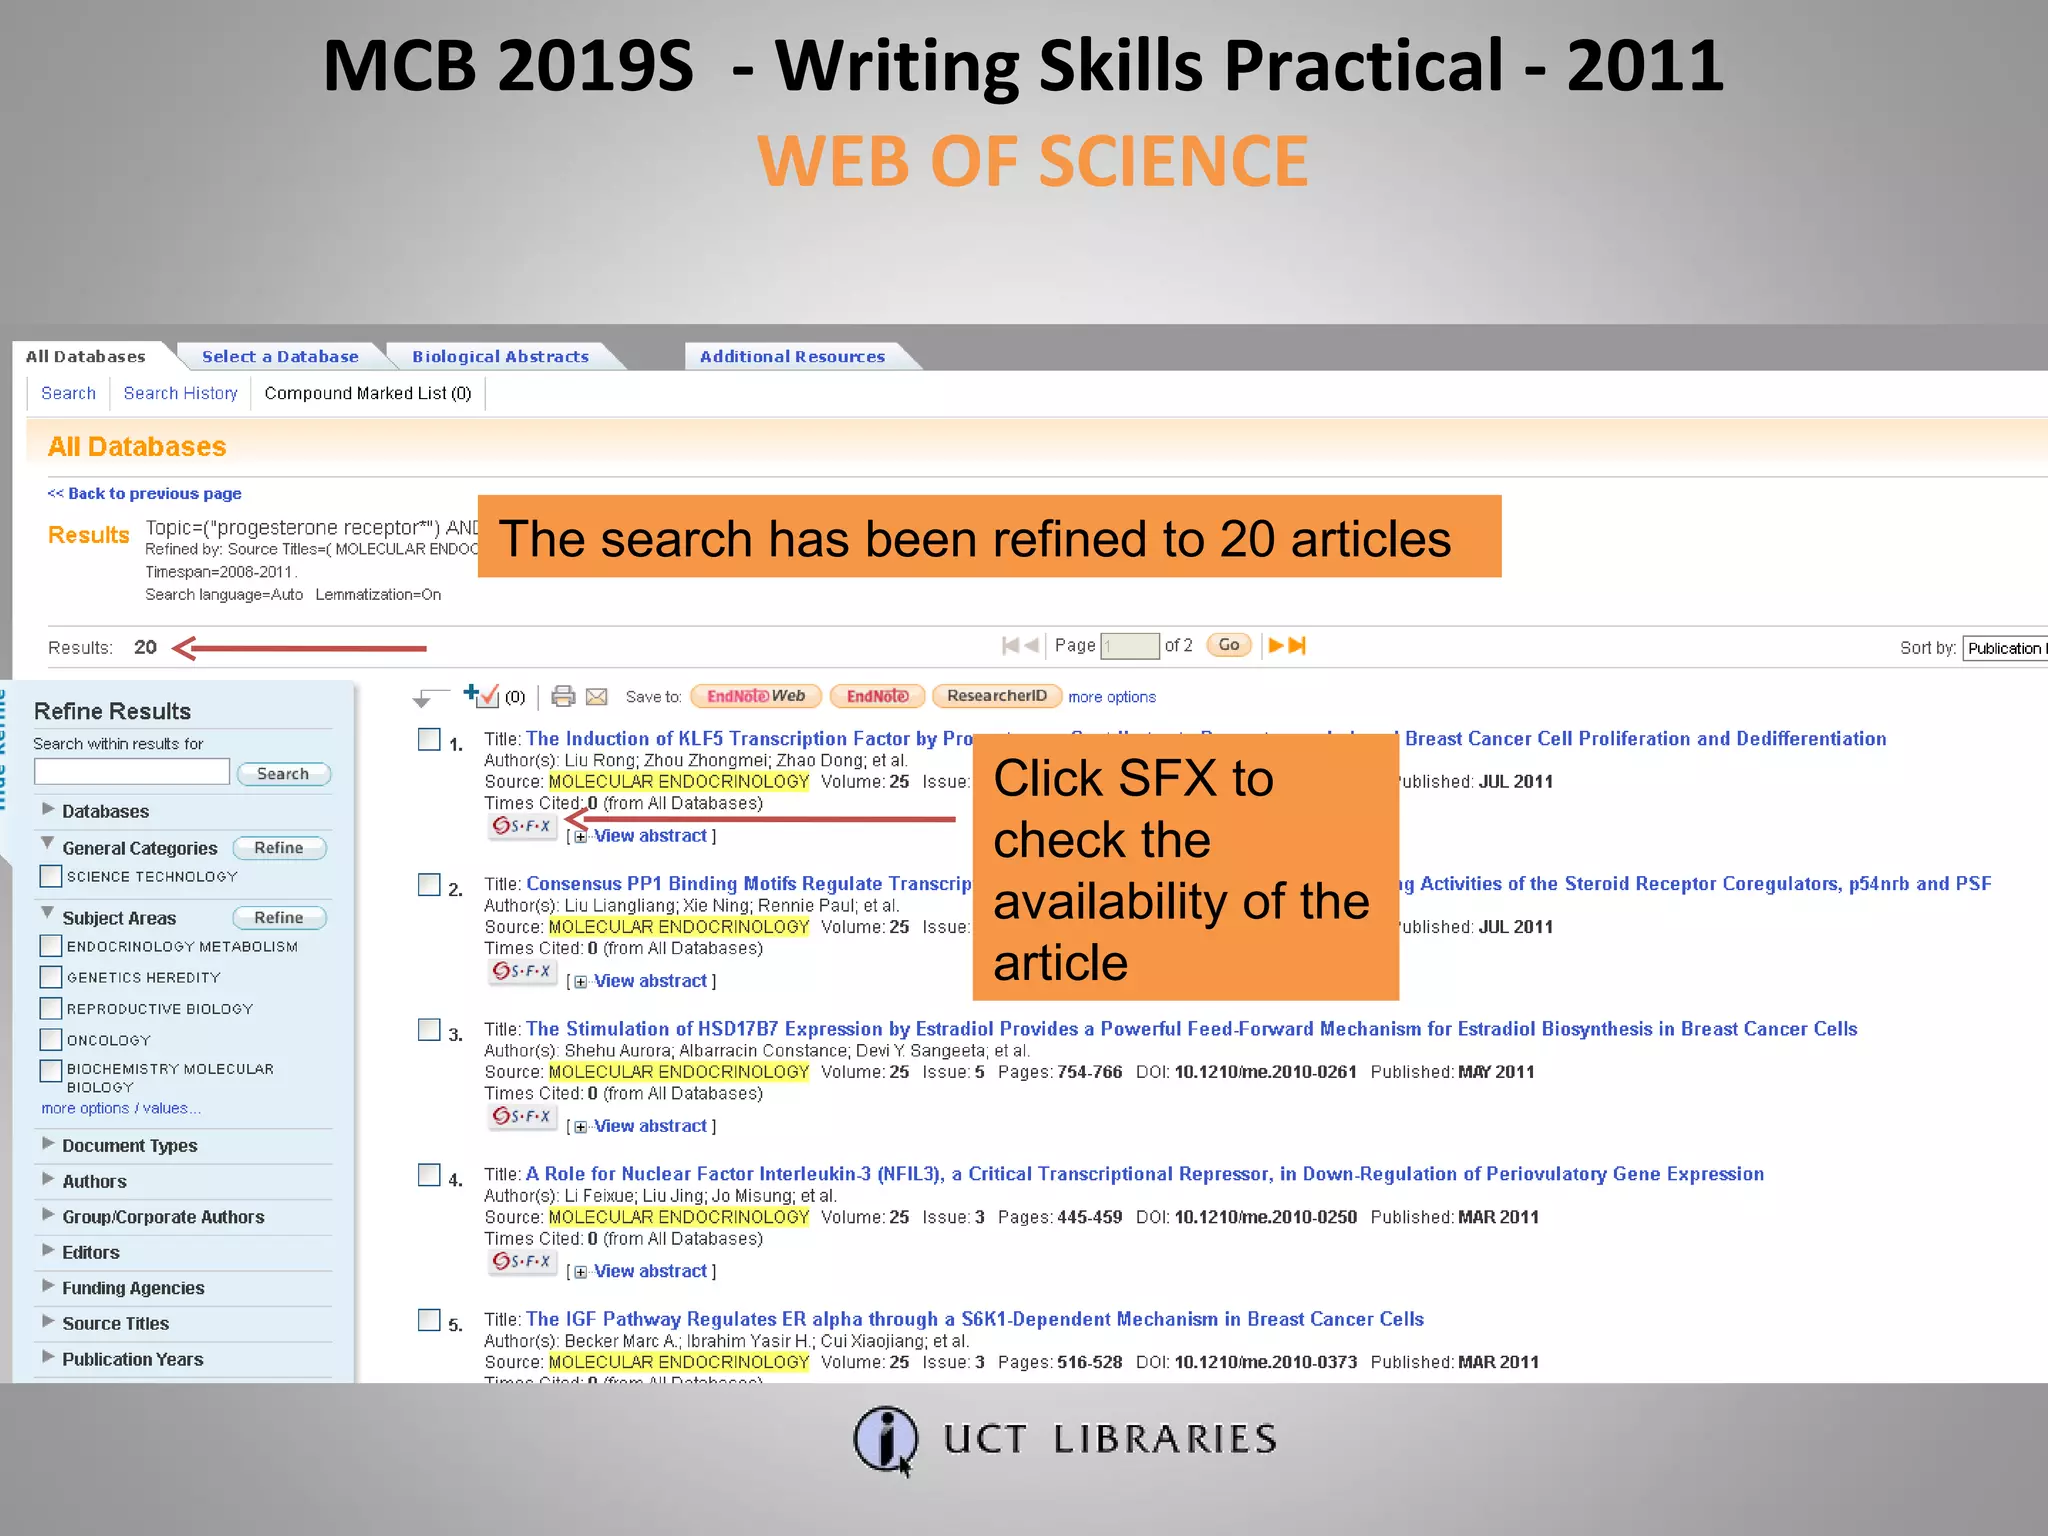Expand the Databases refine section
This screenshot has height=1536, width=2048.
tap(48, 808)
